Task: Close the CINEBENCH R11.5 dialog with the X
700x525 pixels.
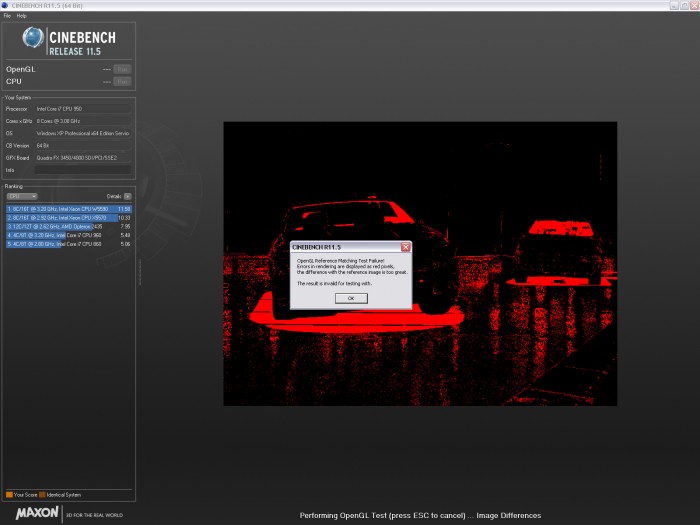Action: [405, 247]
